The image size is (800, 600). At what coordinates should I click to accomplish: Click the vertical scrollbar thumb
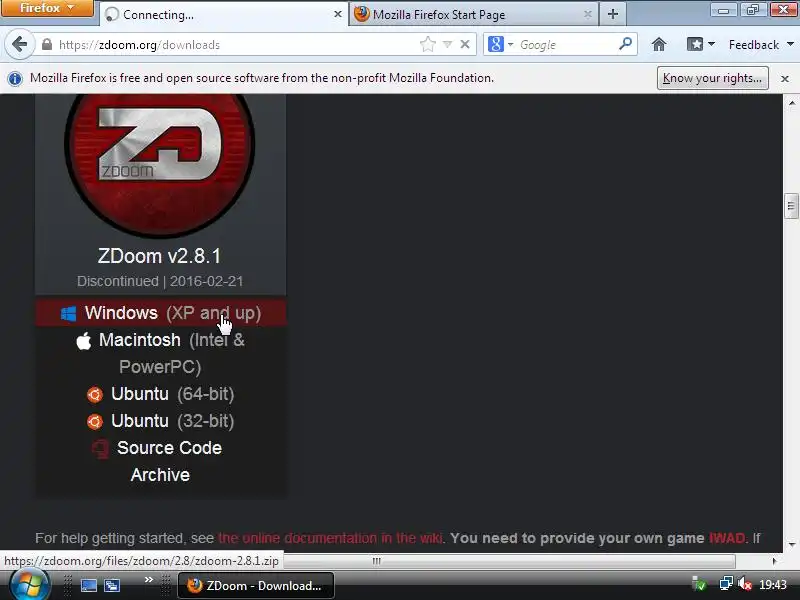791,206
